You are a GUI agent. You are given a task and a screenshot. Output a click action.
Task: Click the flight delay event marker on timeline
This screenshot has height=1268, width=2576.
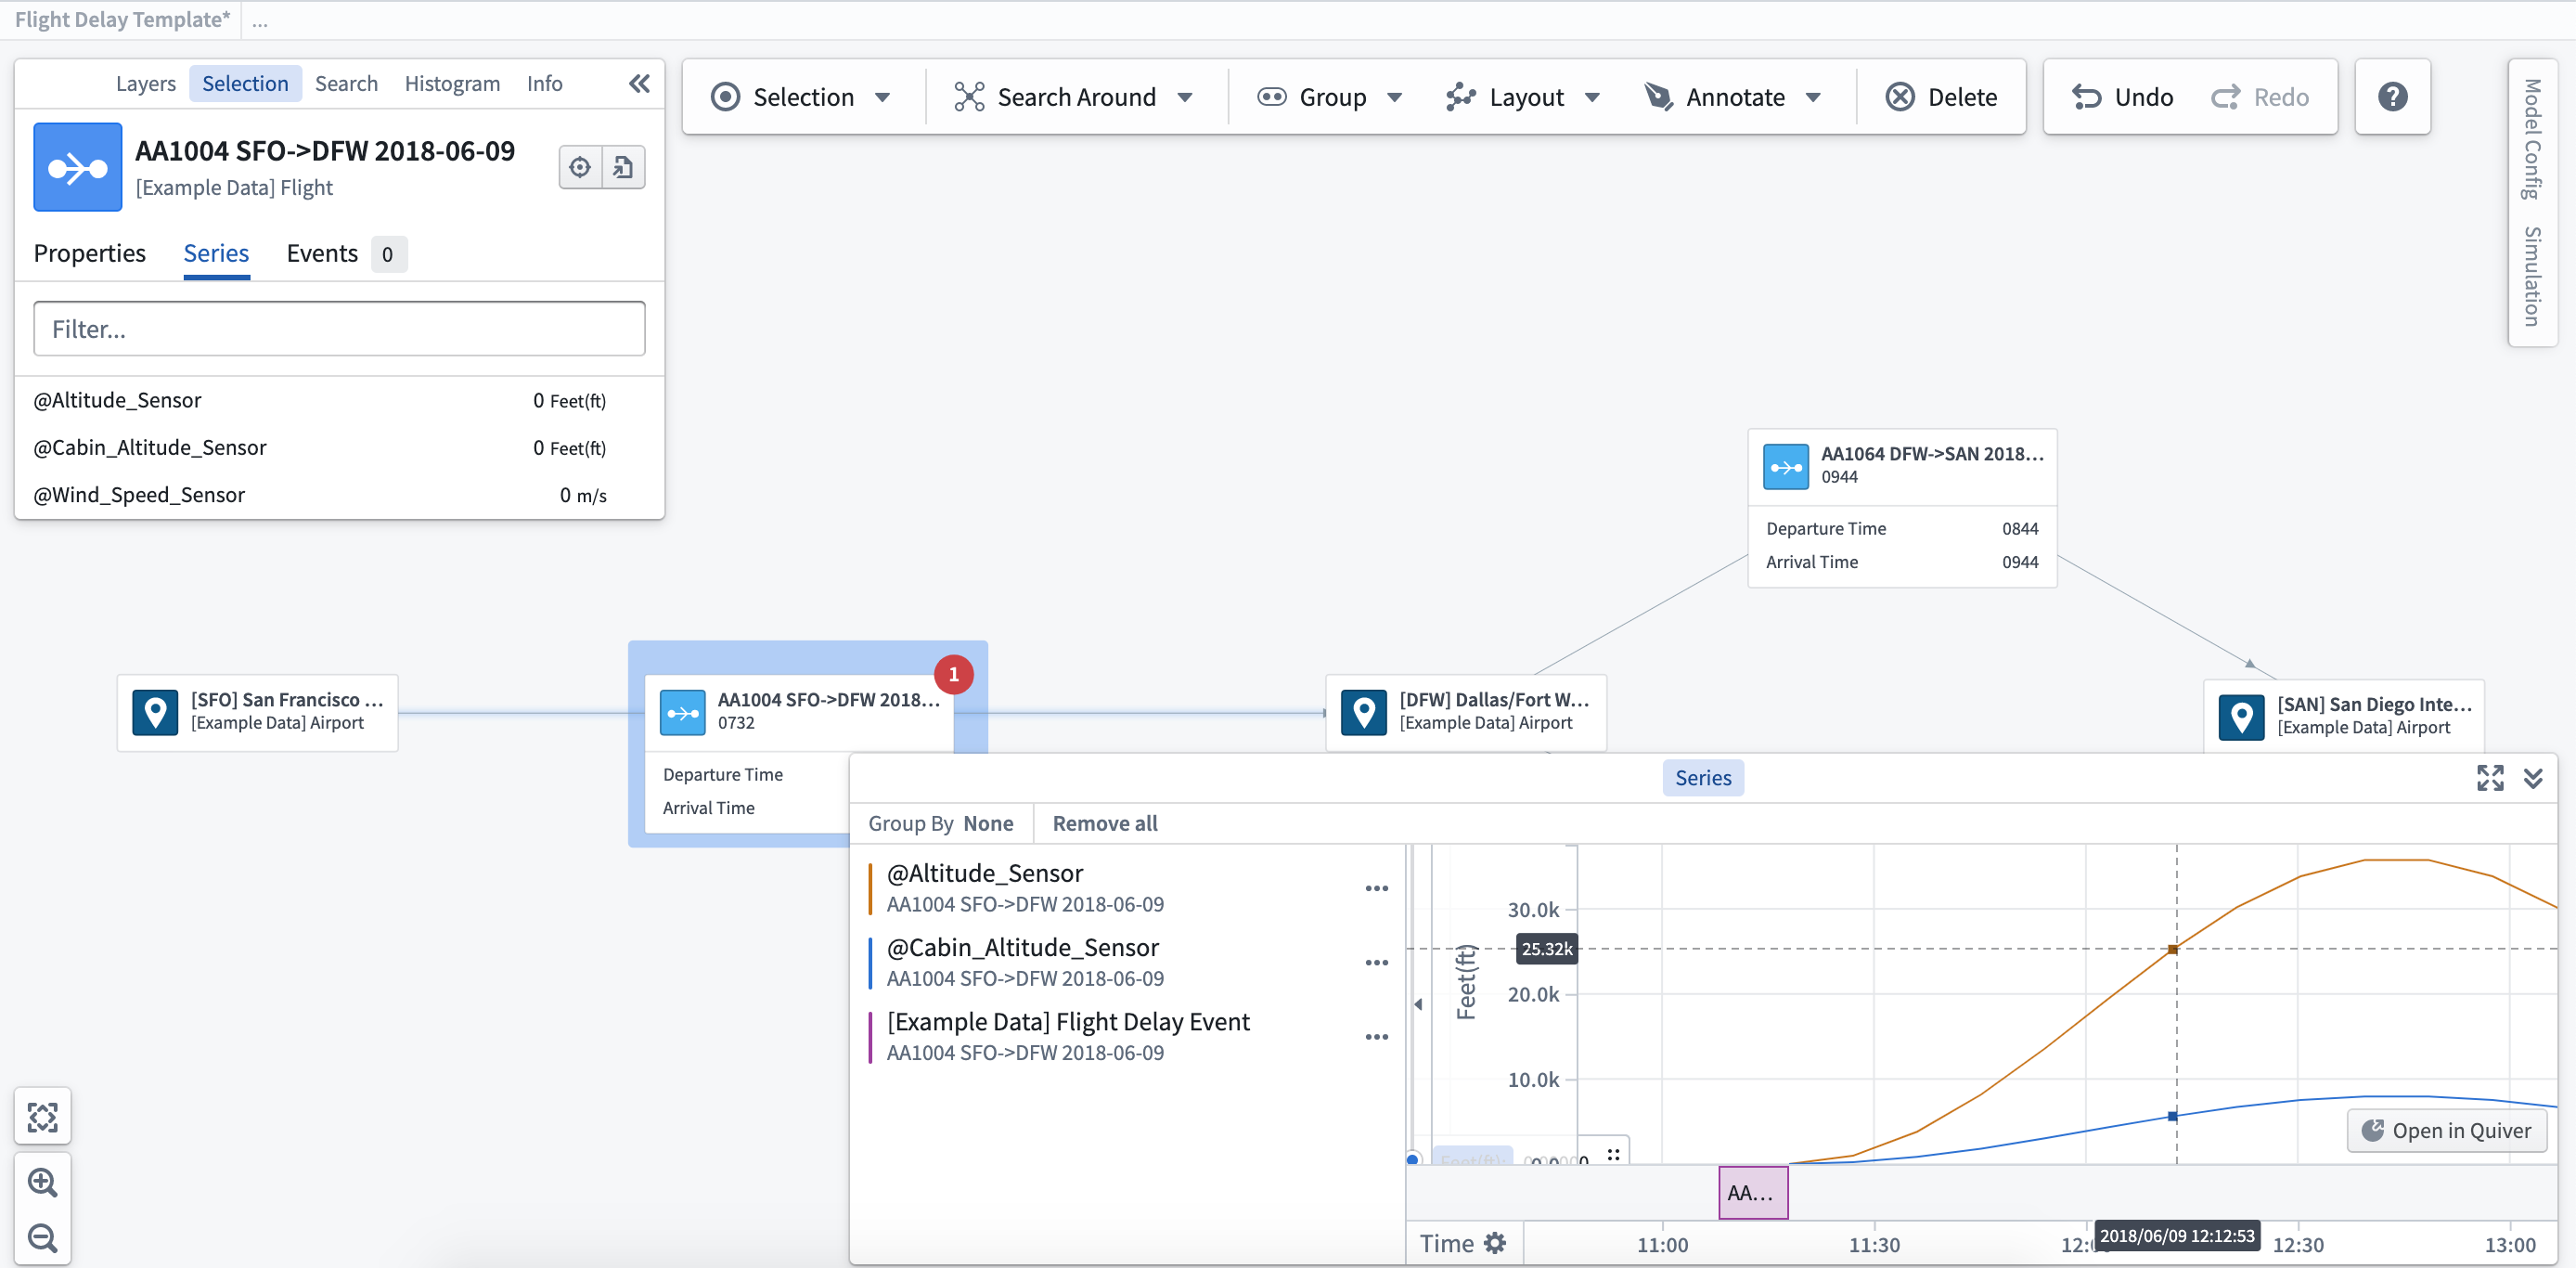[x=1753, y=1192]
